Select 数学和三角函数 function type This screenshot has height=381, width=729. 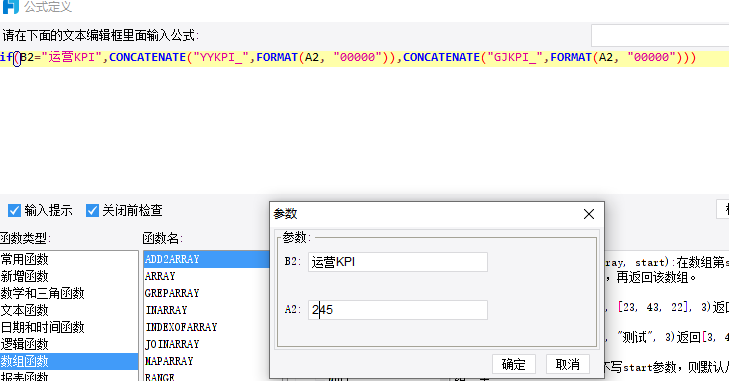[69, 293]
